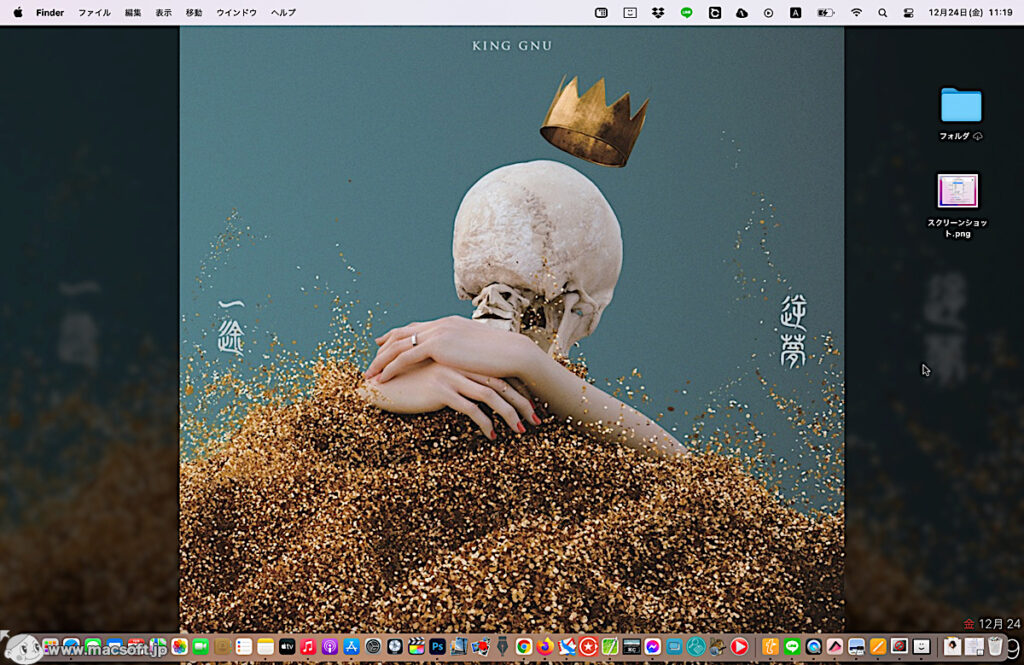The image size is (1024, 665).
Task: Open the red play button app in Dock
Action: (x=739, y=647)
